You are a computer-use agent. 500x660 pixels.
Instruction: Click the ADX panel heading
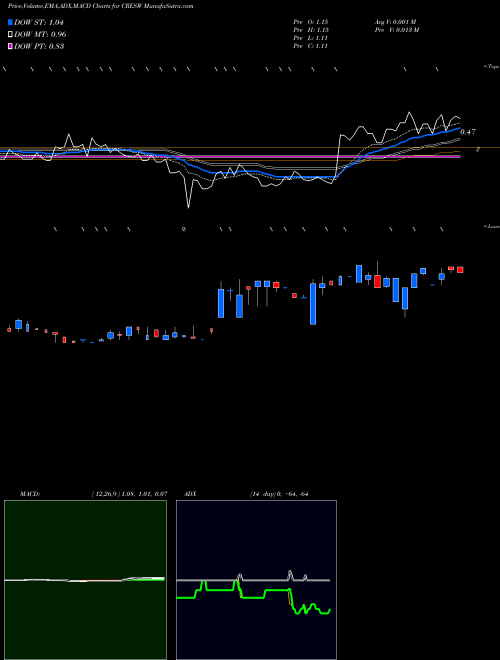point(190,494)
